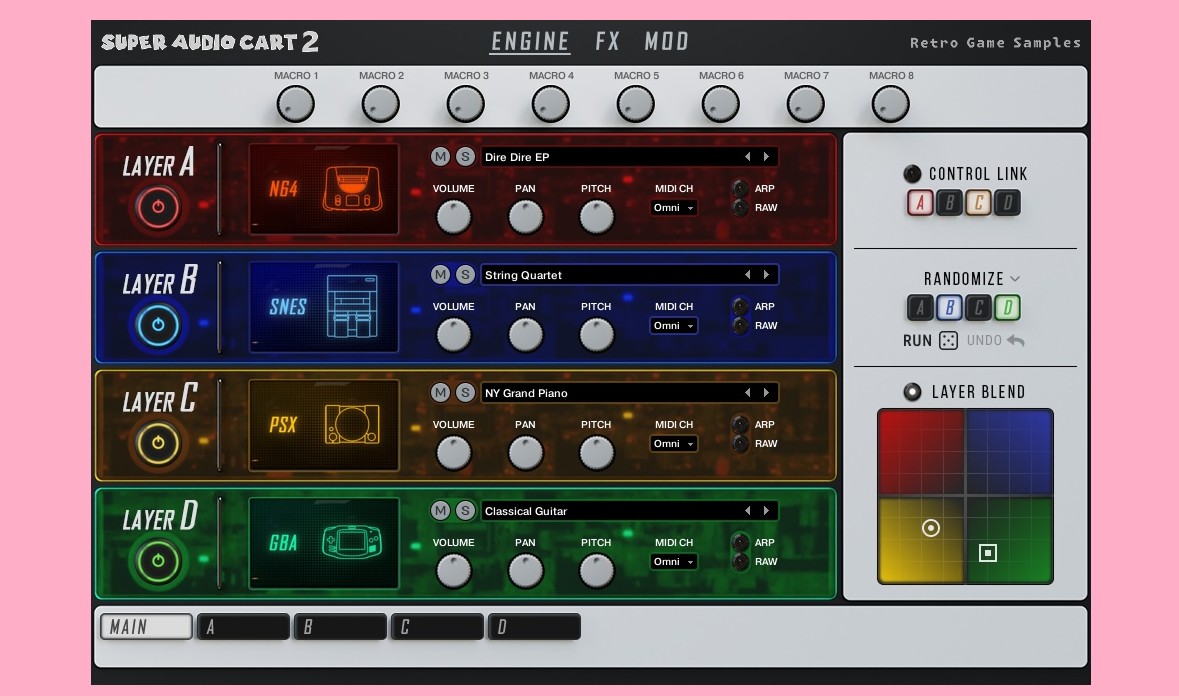Solo Layer B with the S button
Image resolution: width=1179 pixels, height=696 pixels.
(x=465, y=275)
